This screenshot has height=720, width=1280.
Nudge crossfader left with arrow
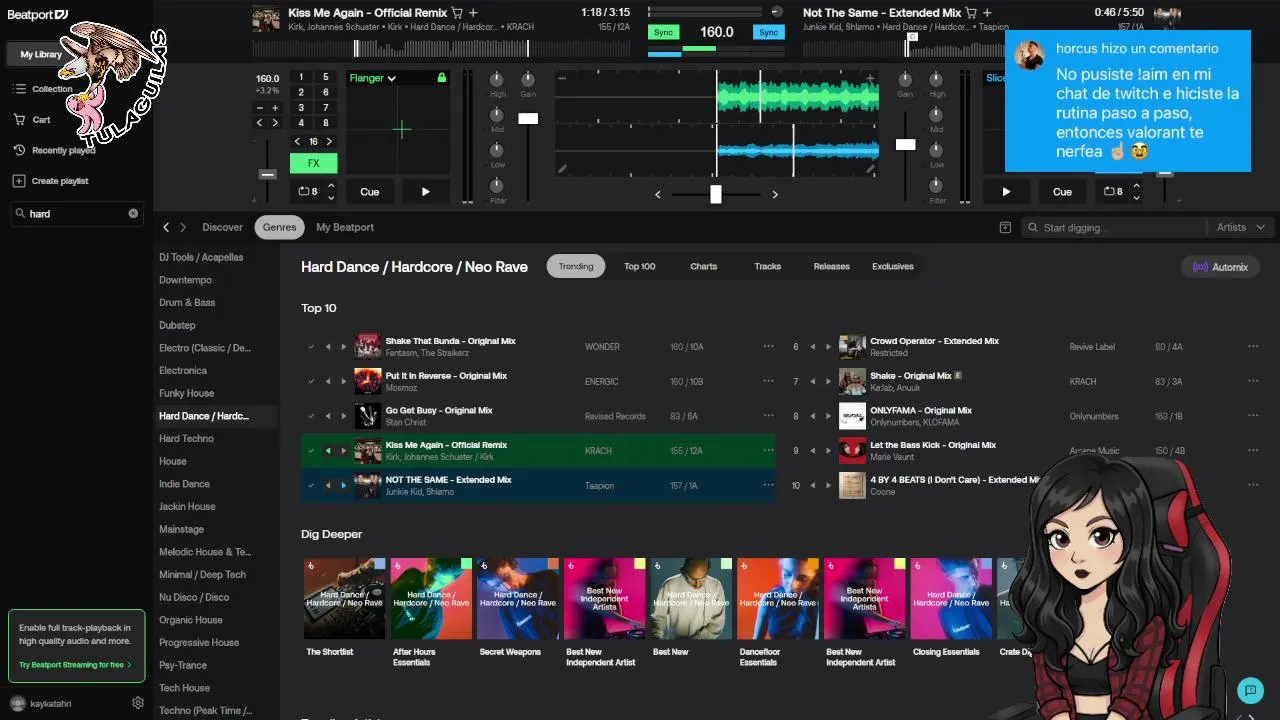click(657, 195)
